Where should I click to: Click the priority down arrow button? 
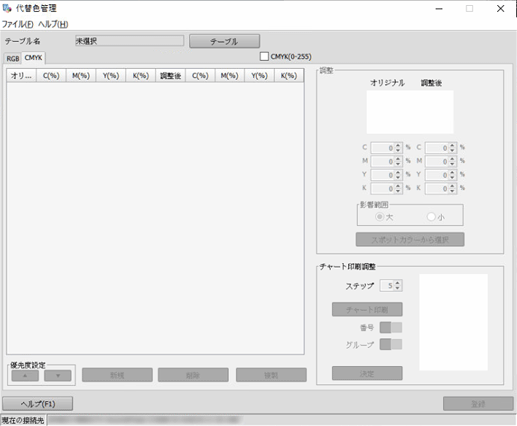click(x=58, y=376)
